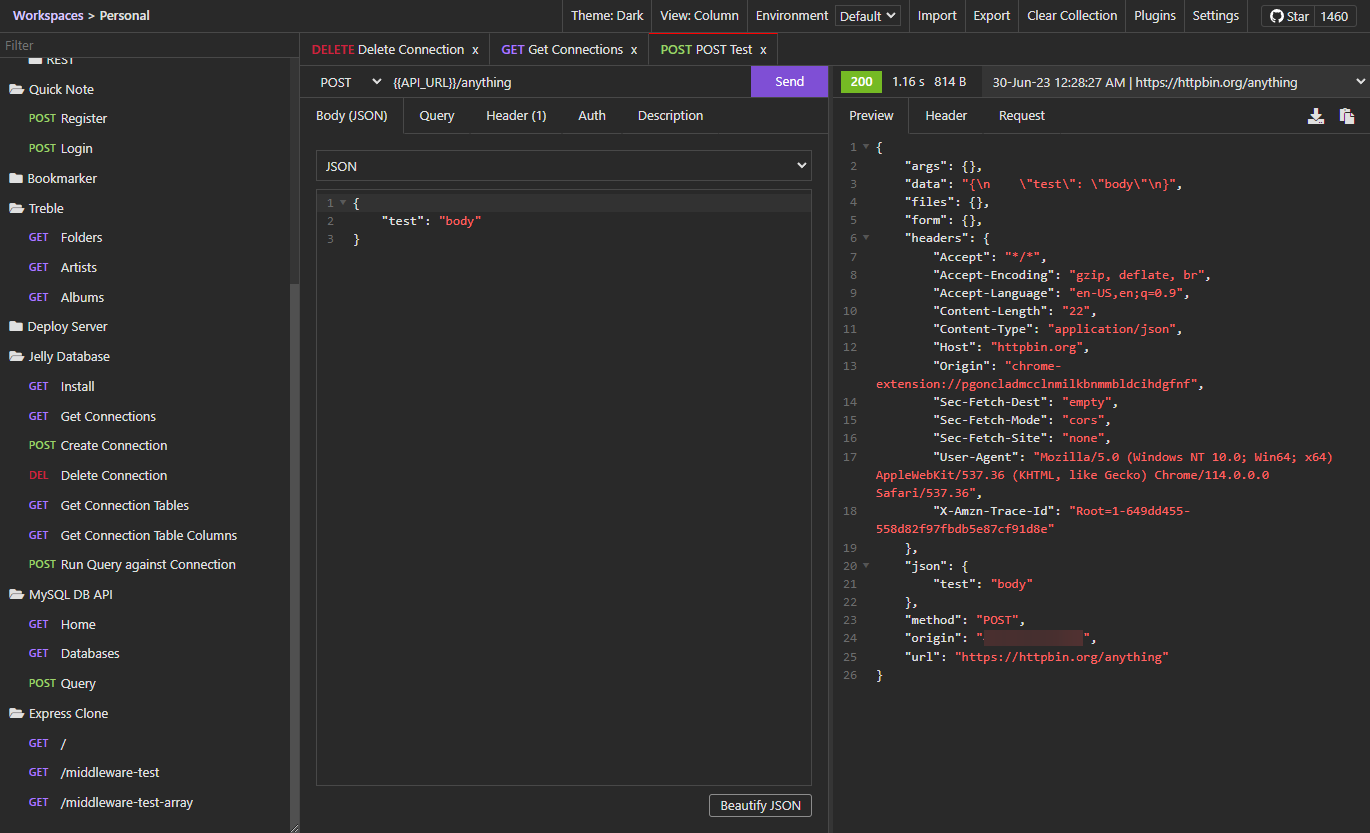Screen dimensions: 1370x833
Task: Activate the GET Get Connections request tab
Action: [562, 50]
